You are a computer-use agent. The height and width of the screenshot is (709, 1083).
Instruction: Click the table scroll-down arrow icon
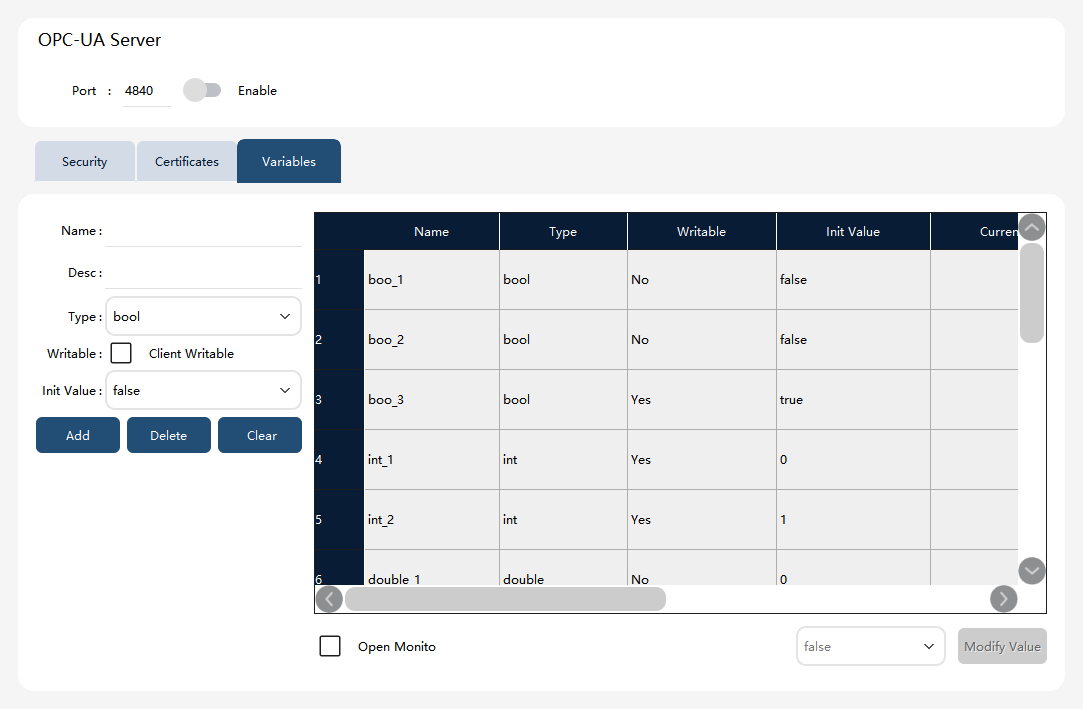(1031, 571)
